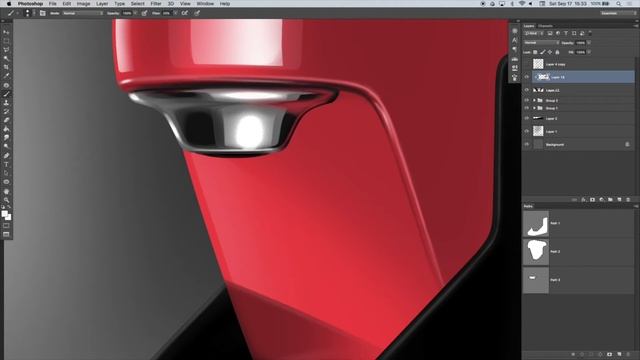Select the Quick Selection tool

click(x=6, y=58)
